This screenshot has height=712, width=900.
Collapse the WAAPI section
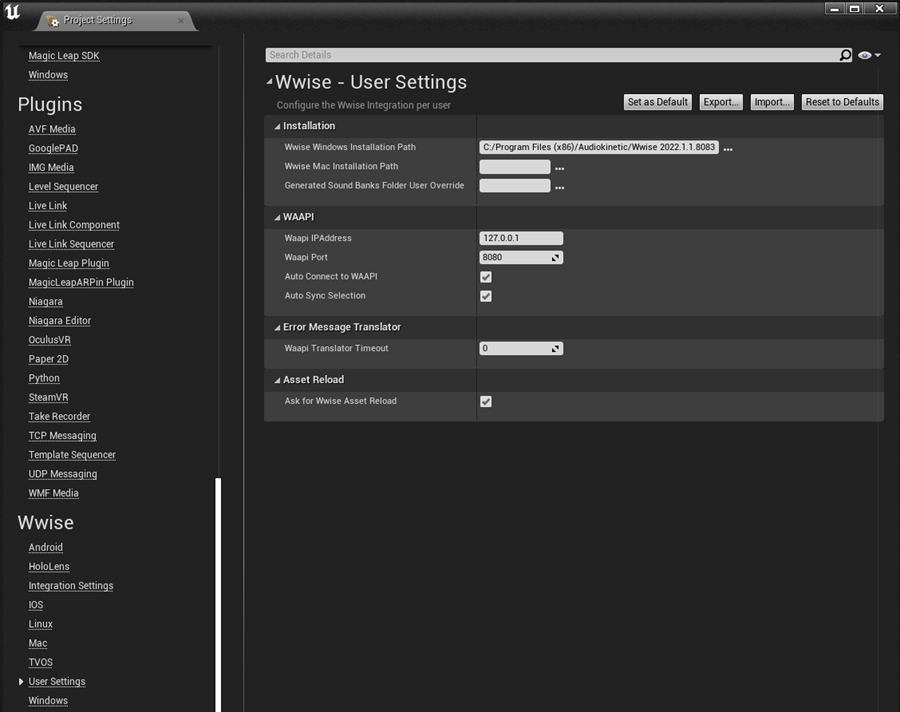click(277, 217)
